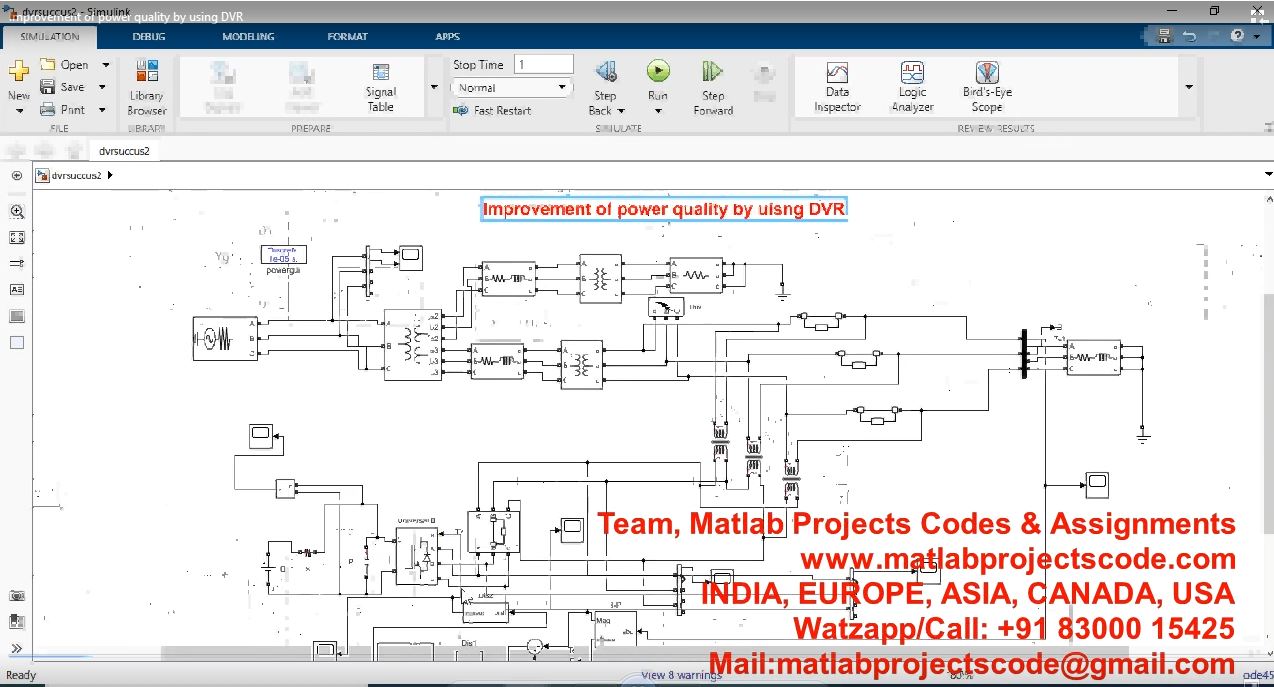The width and height of the screenshot is (1274, 687).
Task: Open the Step Back dropdown arrow
Action: point(621,111)
